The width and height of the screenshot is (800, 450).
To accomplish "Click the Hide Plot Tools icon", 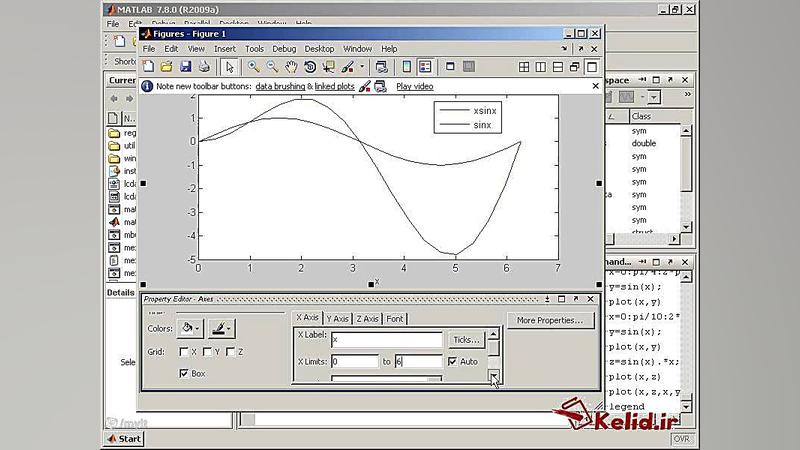I will pyautogui.click(x=450, y=66).
